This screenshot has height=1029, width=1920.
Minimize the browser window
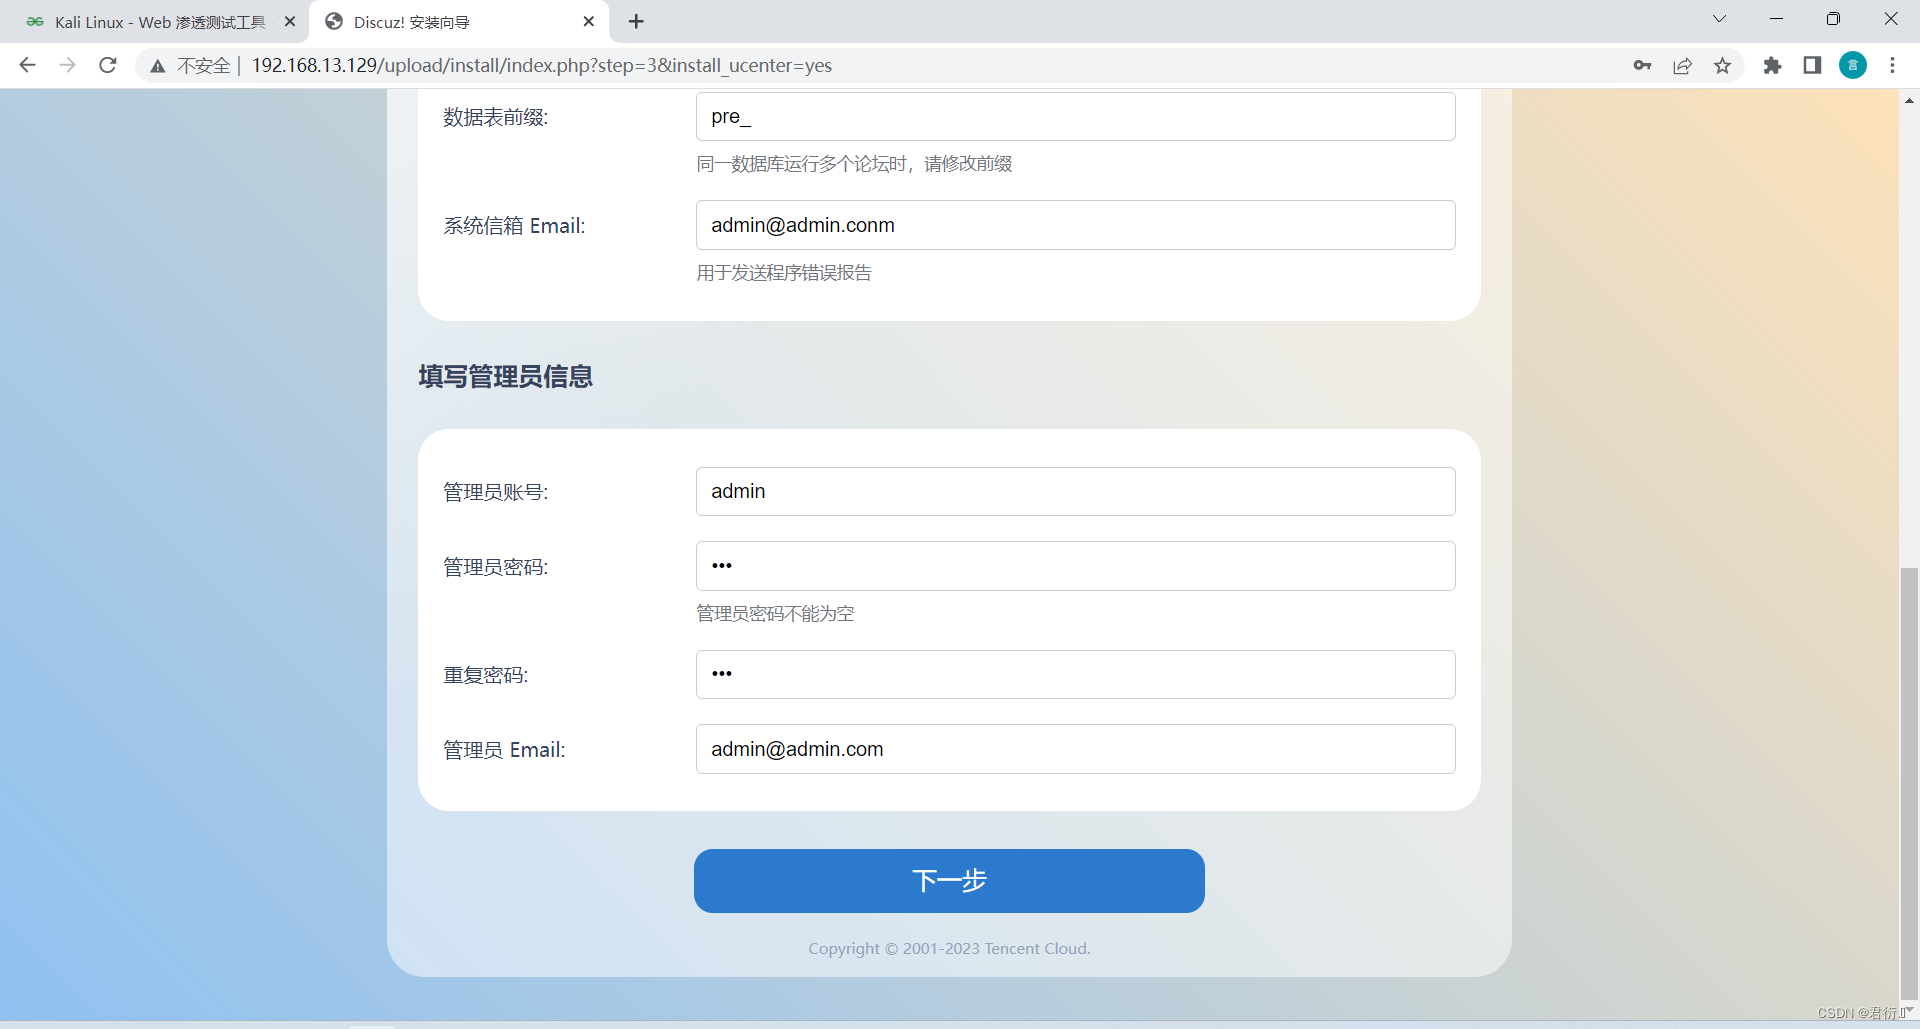click(x=1776, y=19)
